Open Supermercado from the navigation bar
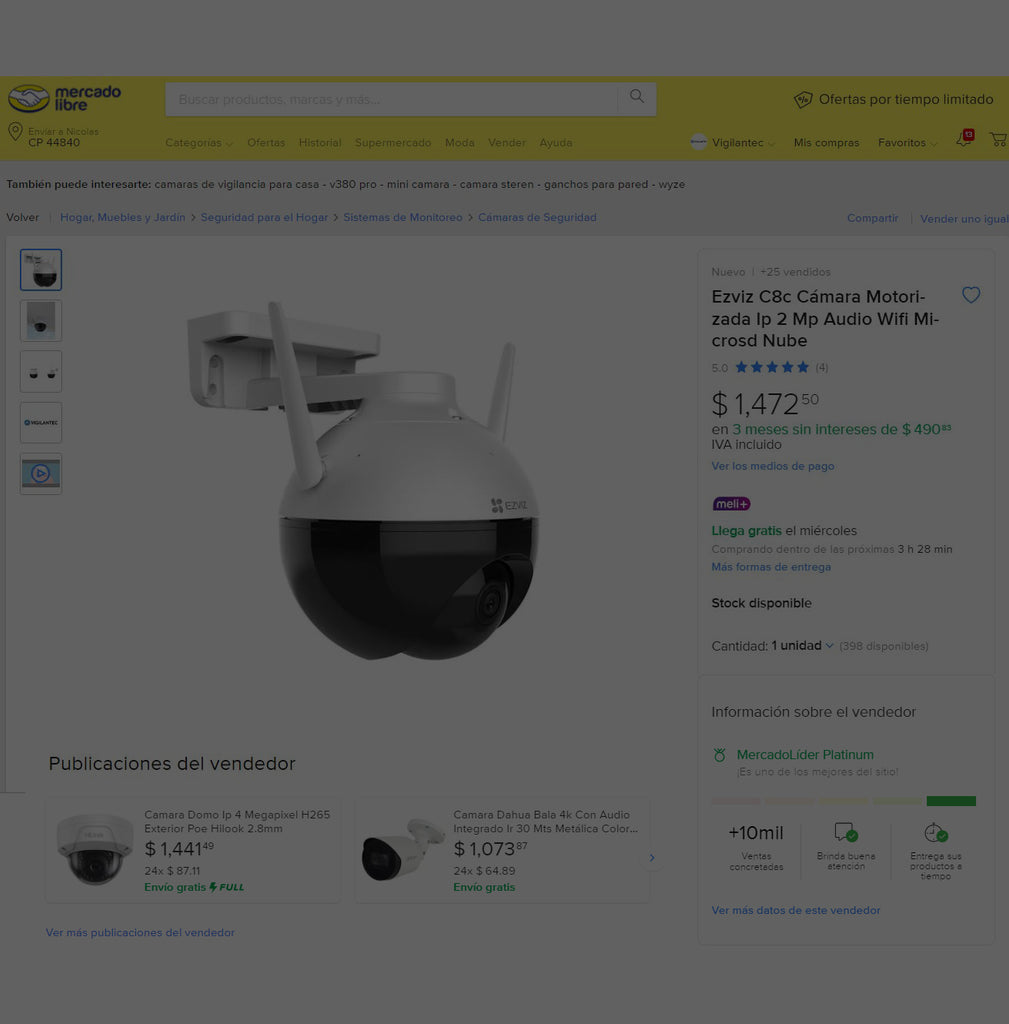This screenshot has height=1024, width=1009. point(393,143)
